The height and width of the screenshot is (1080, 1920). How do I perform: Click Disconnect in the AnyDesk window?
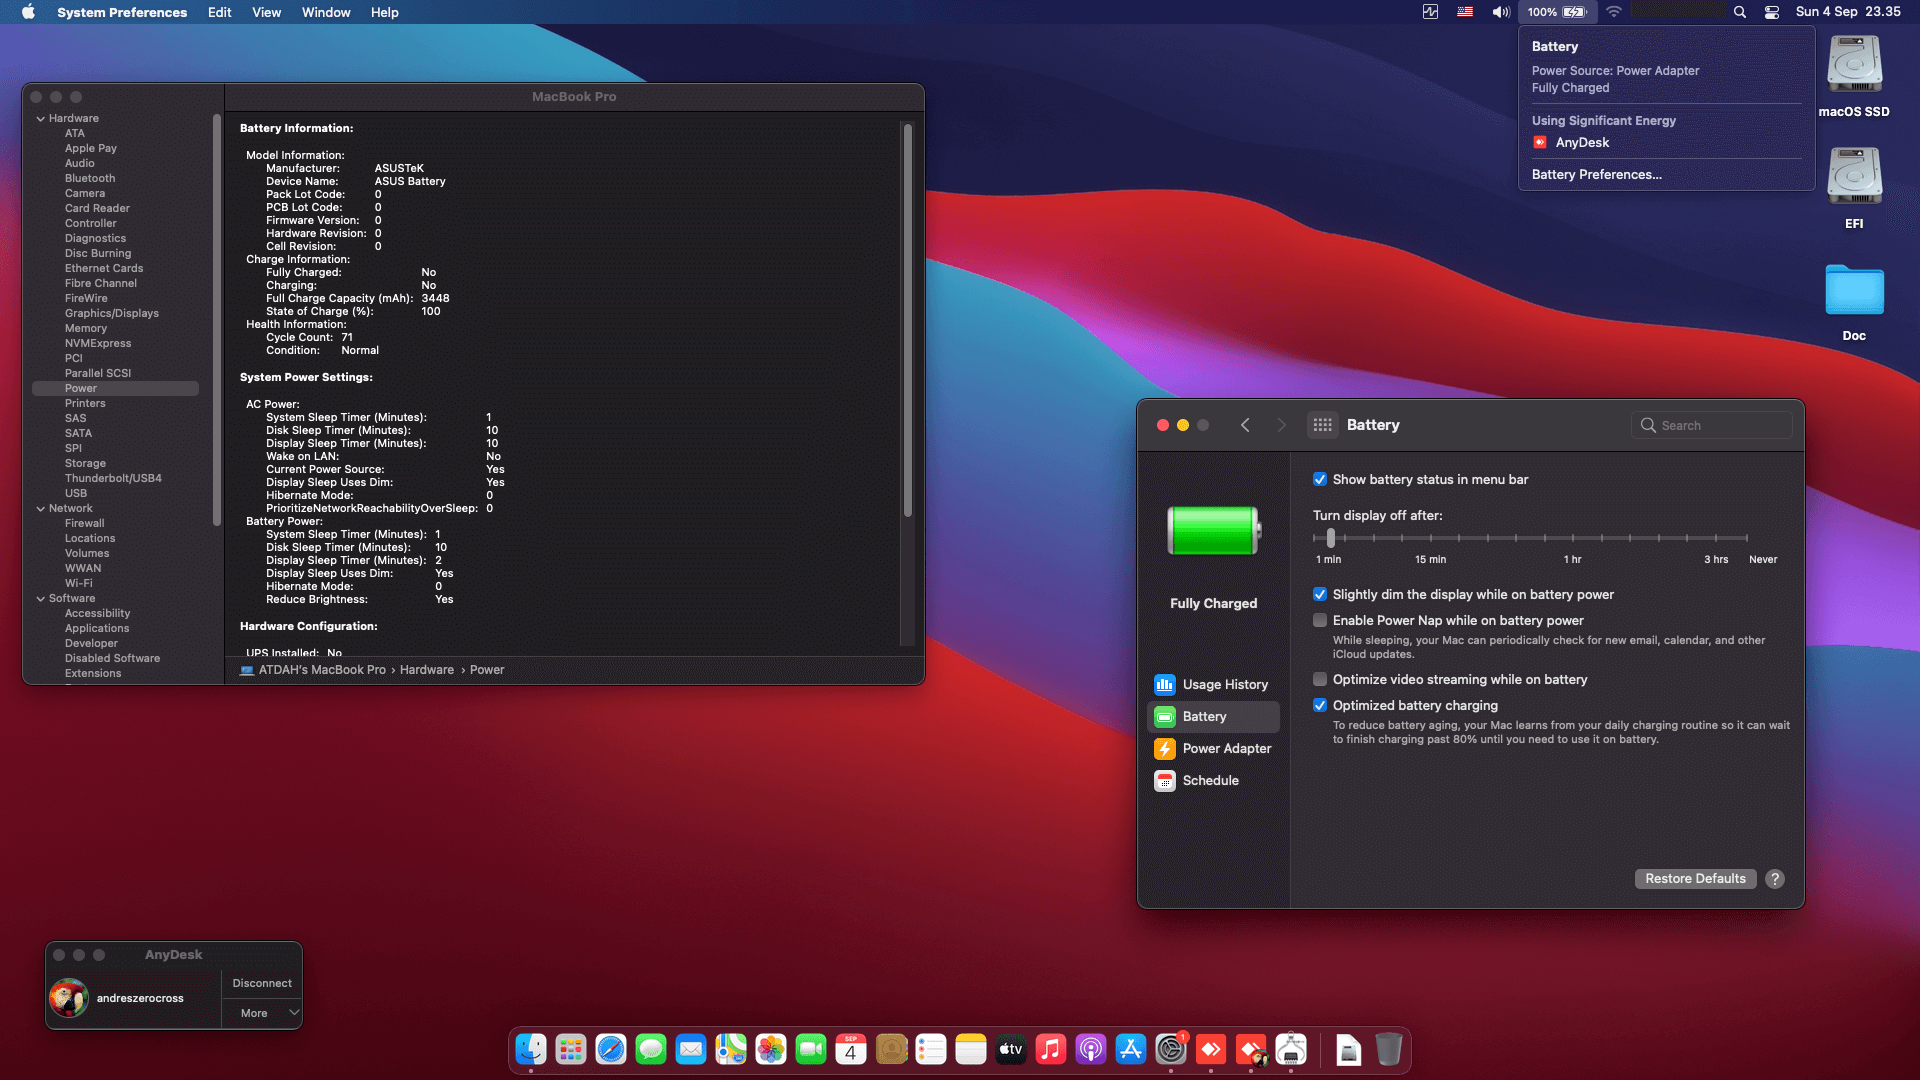click(261, 983)
